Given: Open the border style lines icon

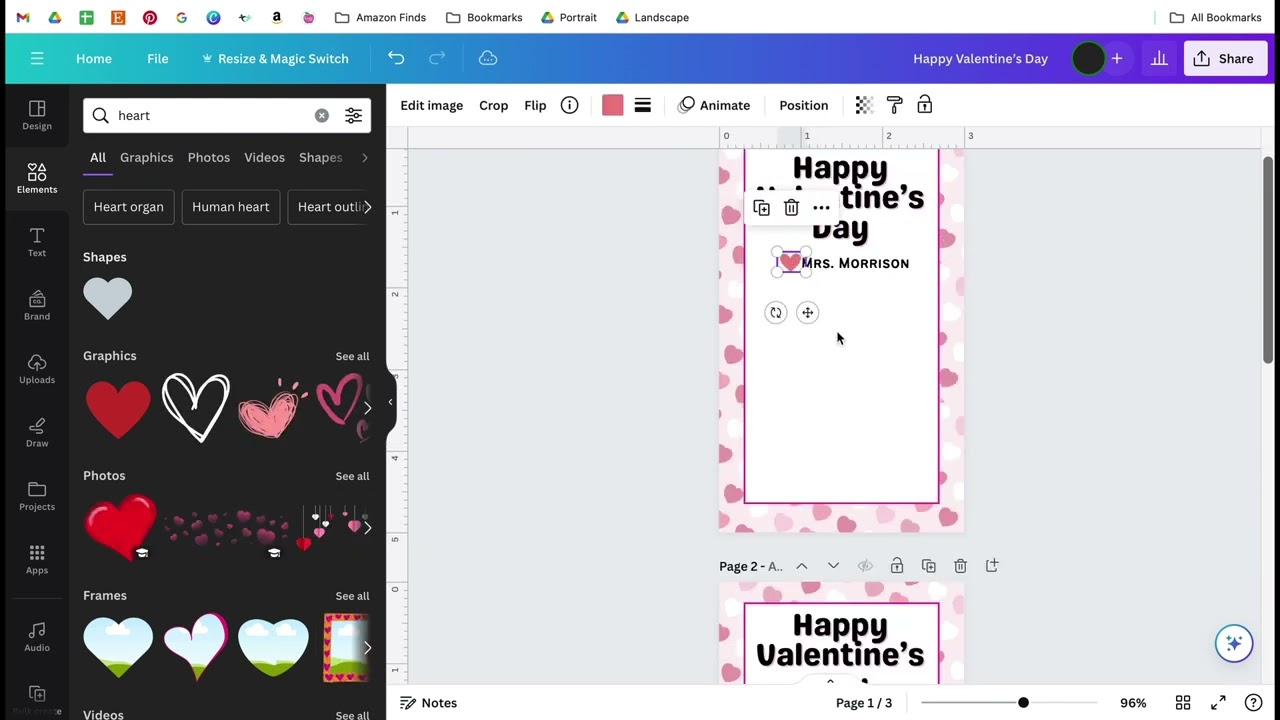Looking at the screenshot, I should [643, 105].
